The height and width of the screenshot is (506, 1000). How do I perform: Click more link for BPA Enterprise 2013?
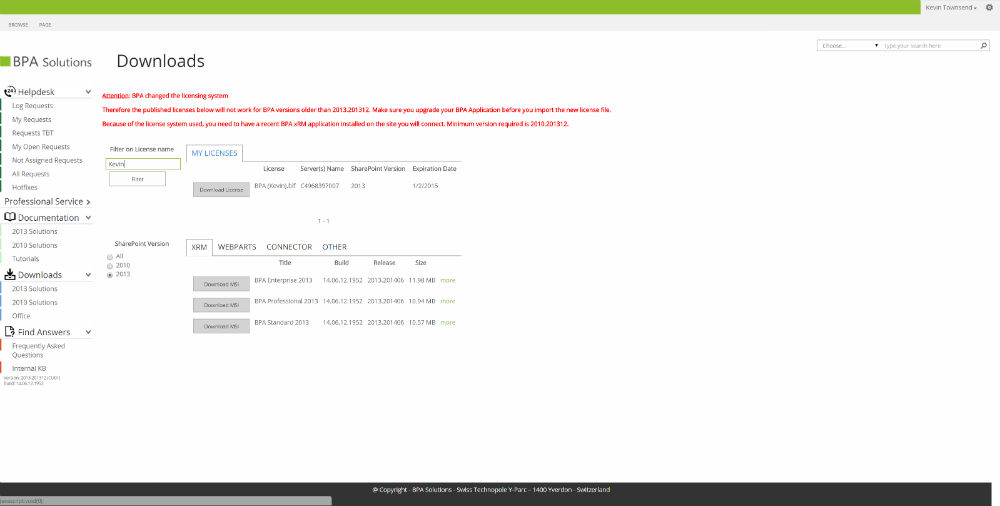pyautogui.click(x=448, y=280)
